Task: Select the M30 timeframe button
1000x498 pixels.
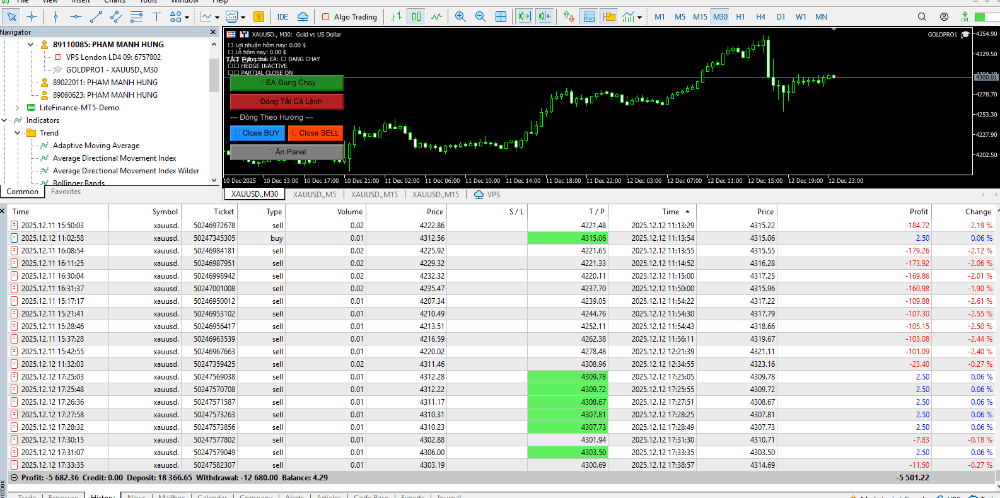Action: pyautogui.click(x=720, y=17)
